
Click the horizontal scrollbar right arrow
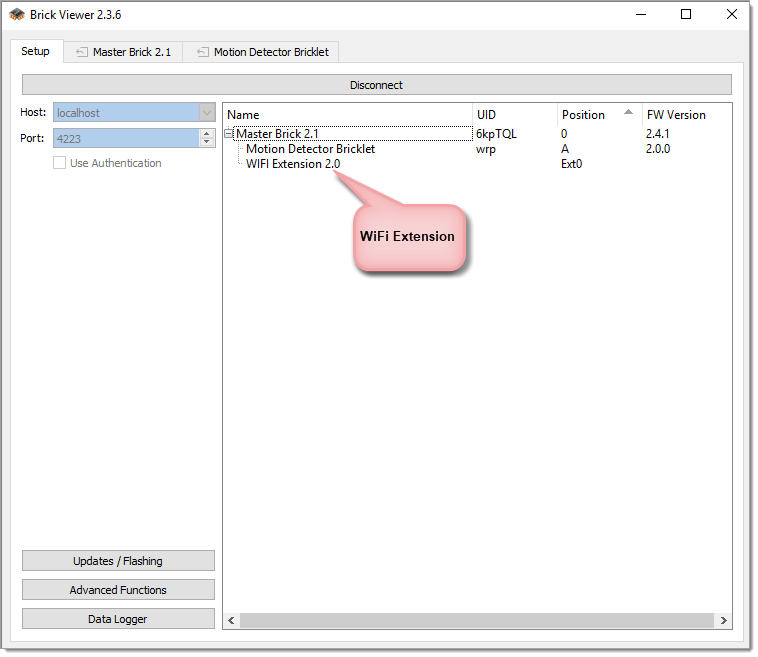(x=724, y=621)
